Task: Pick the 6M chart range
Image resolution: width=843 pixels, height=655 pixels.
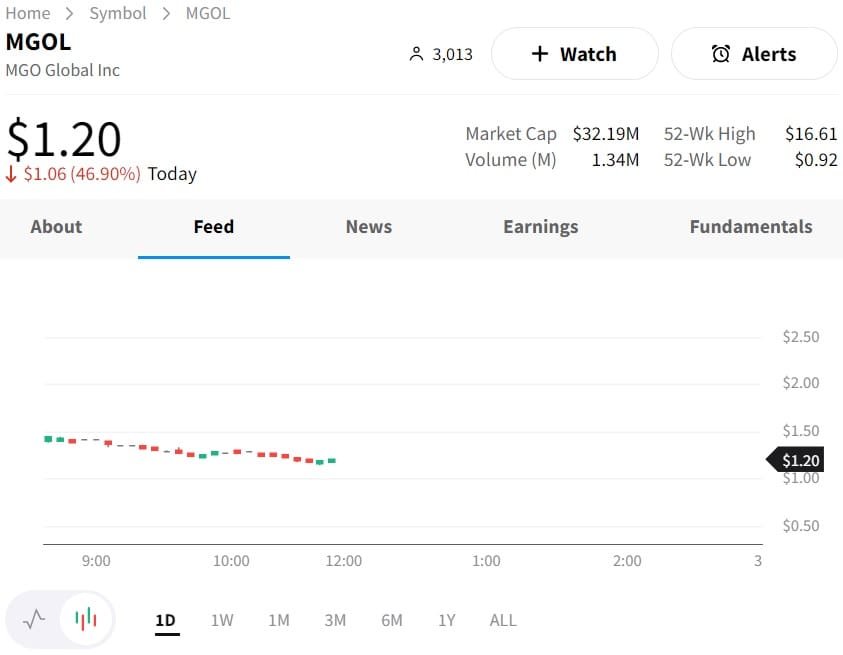Action: (x=392, y=620)
